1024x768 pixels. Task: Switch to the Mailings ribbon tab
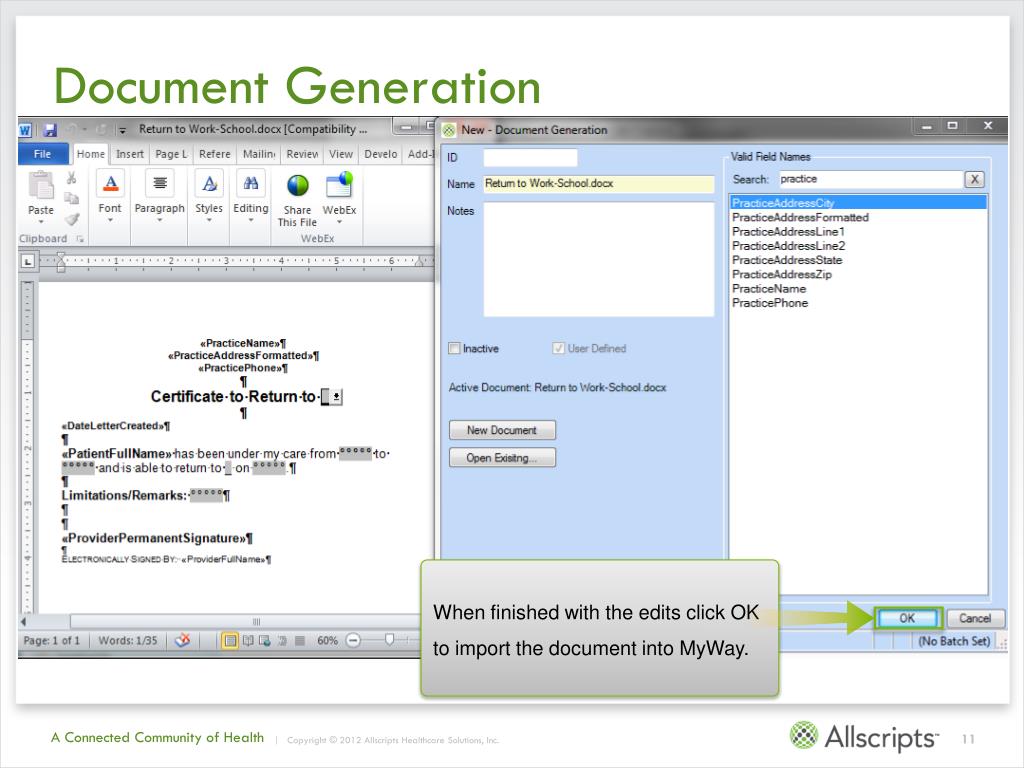click(x=259, y=154)
